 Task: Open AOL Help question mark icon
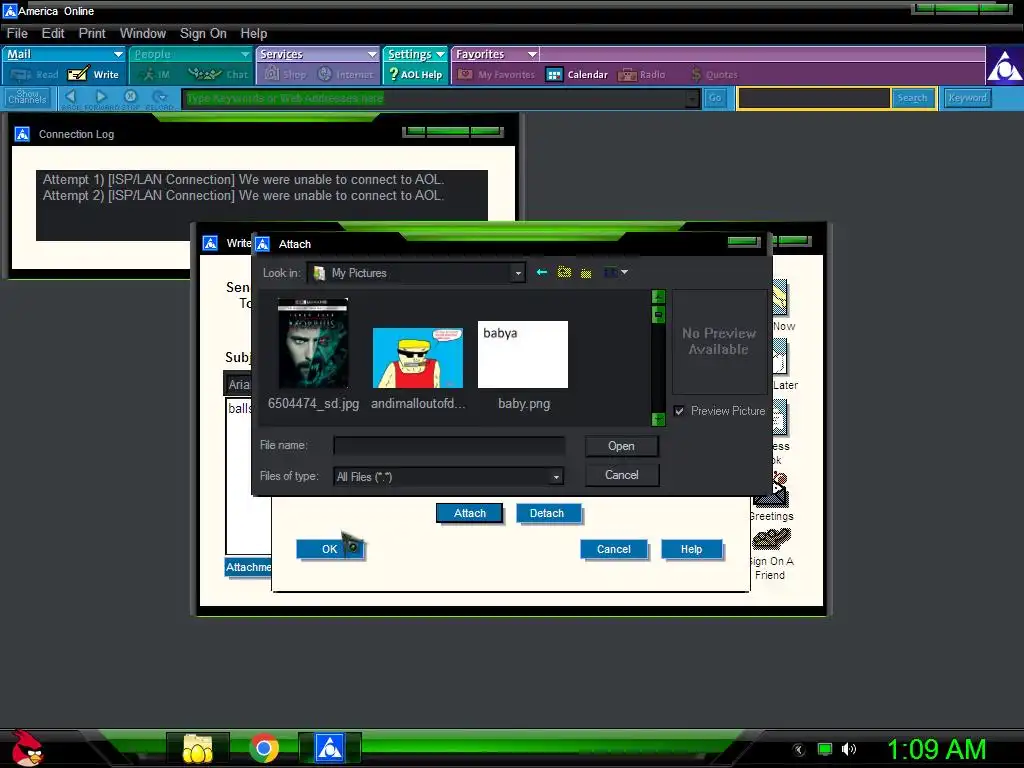[x=393, y=74]
